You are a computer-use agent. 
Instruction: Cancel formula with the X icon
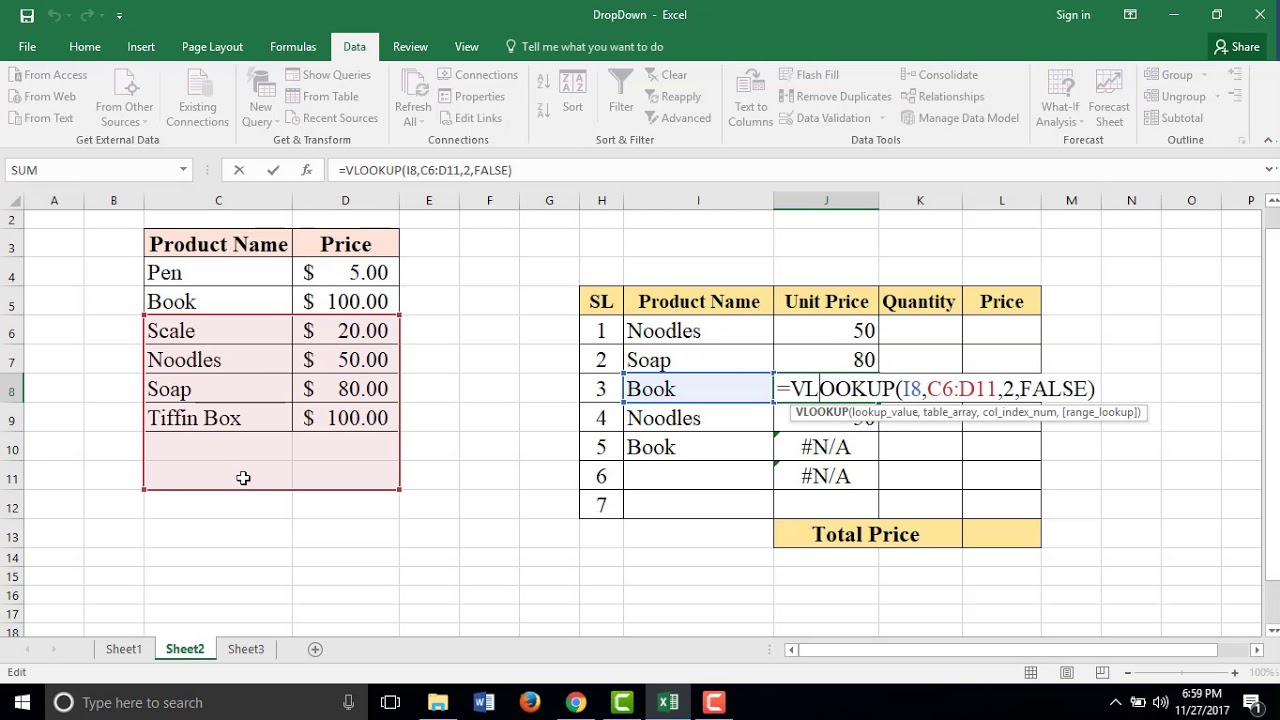coord(239,170)
